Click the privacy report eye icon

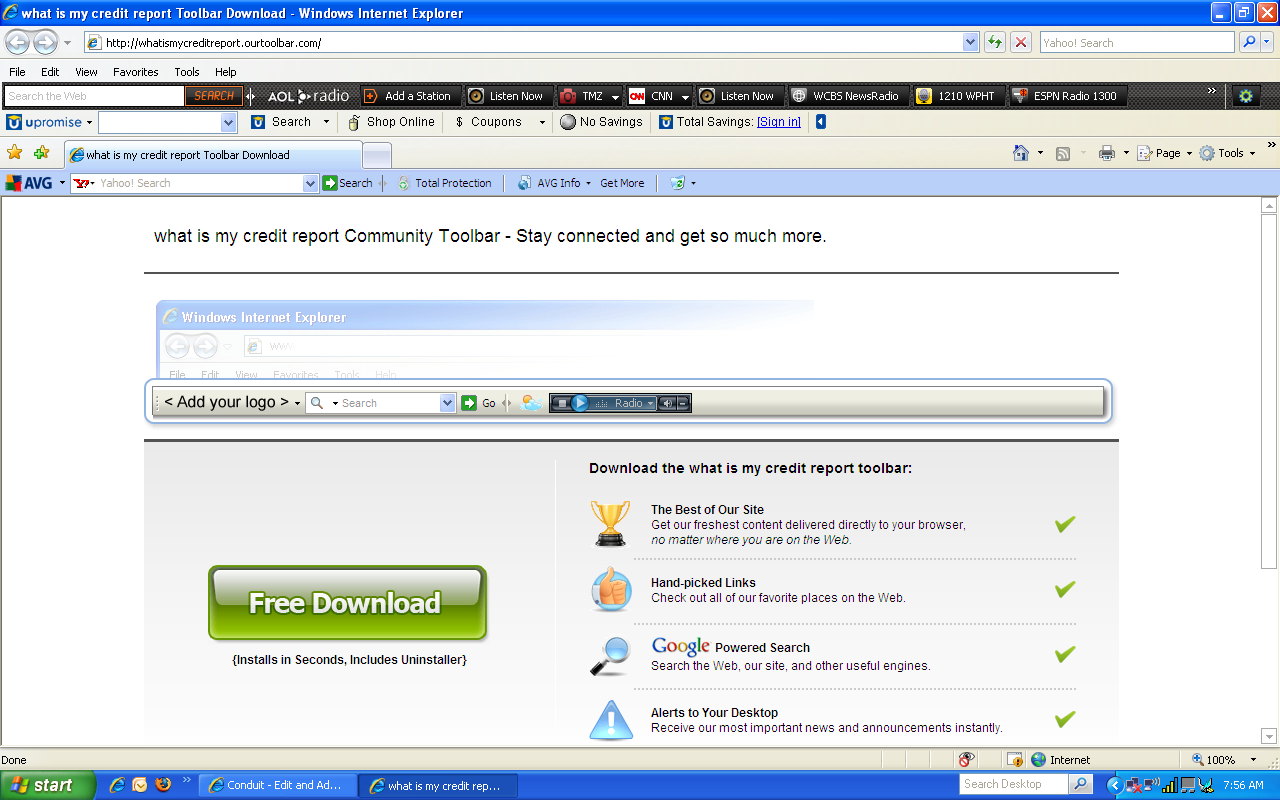pyautogui.click(x=966, y=760)
